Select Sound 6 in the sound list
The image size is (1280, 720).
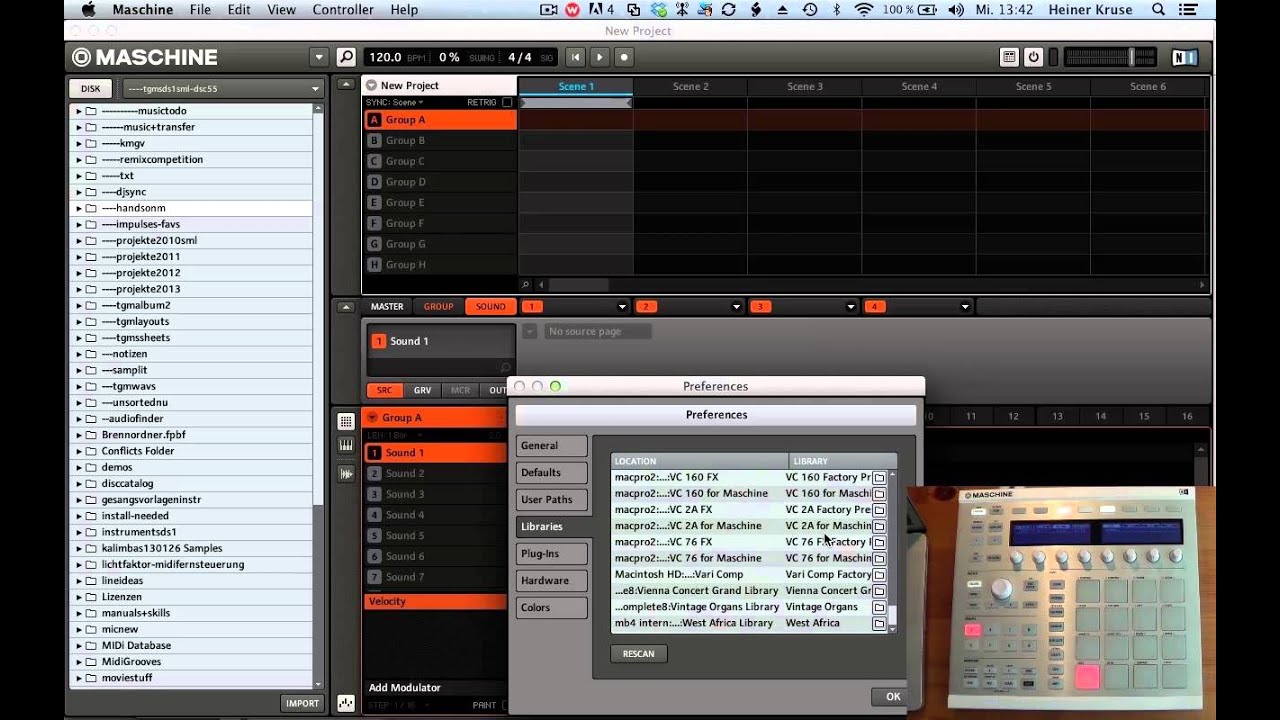click(x=436, y=556)
